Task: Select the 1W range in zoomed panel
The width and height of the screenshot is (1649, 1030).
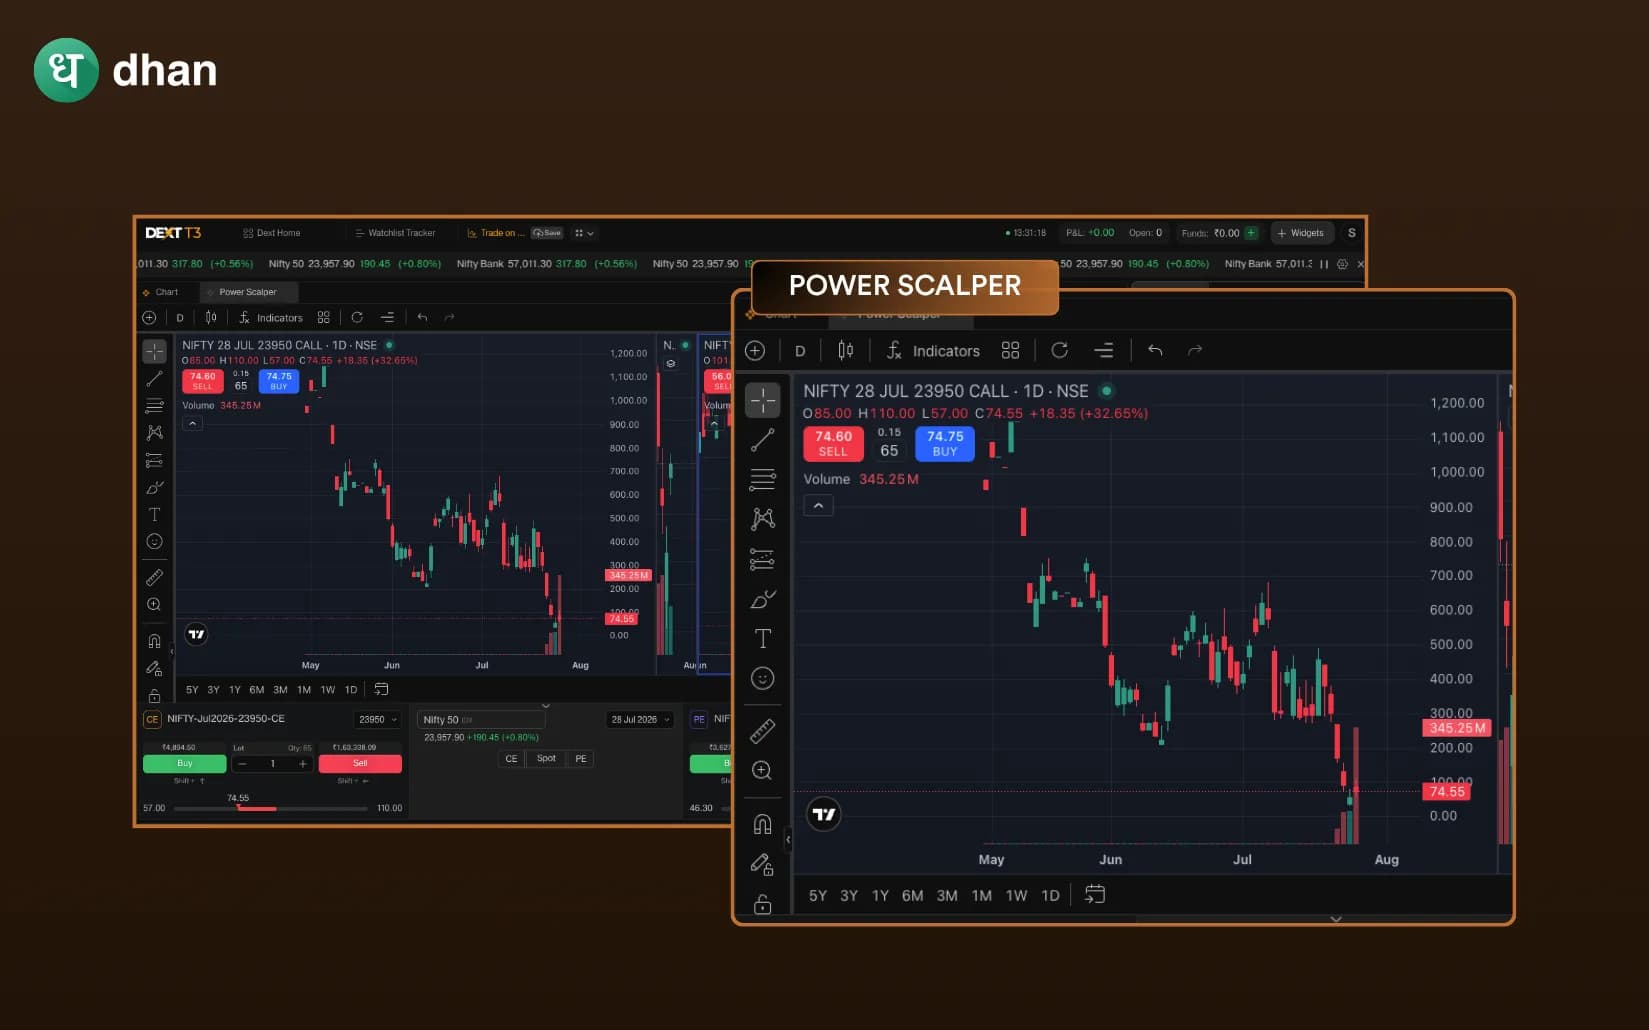Action: point(1016,896)
